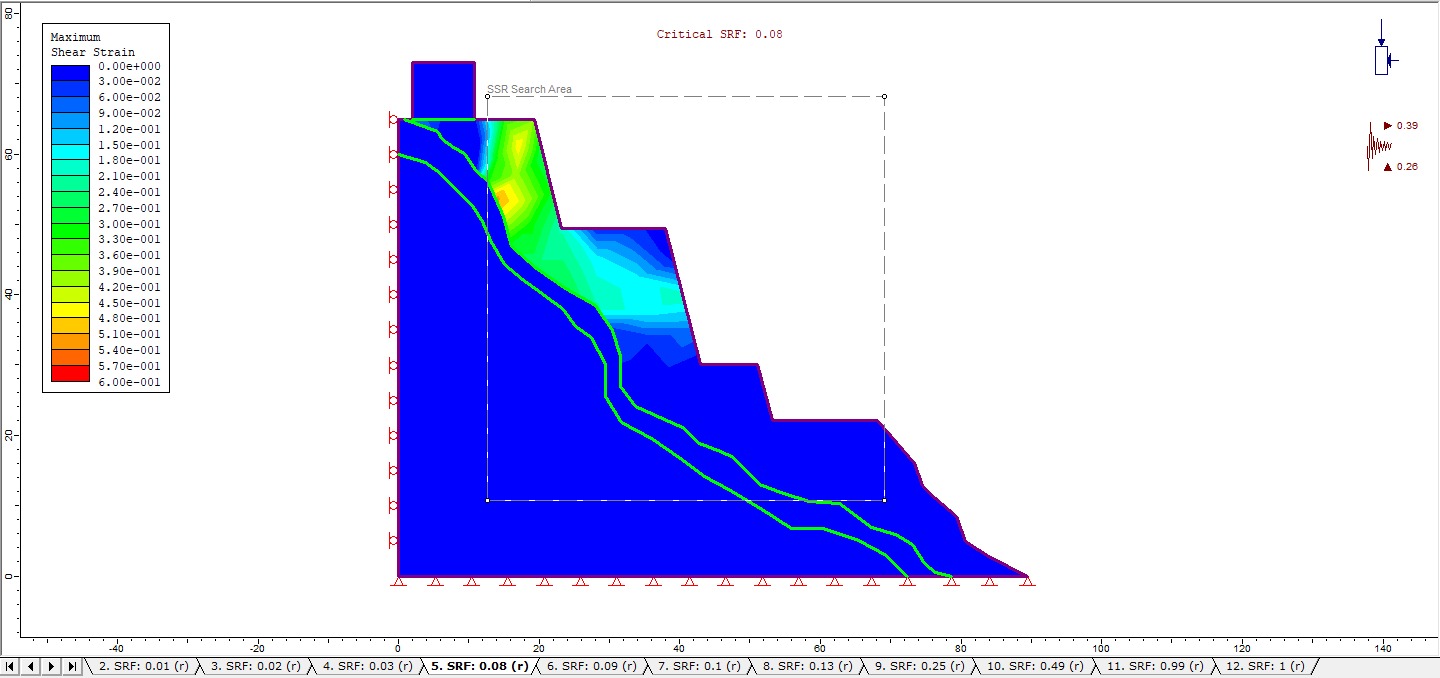
Task: Select the 11. SRF: 0.99 tab
Action: pos(1148,666)
